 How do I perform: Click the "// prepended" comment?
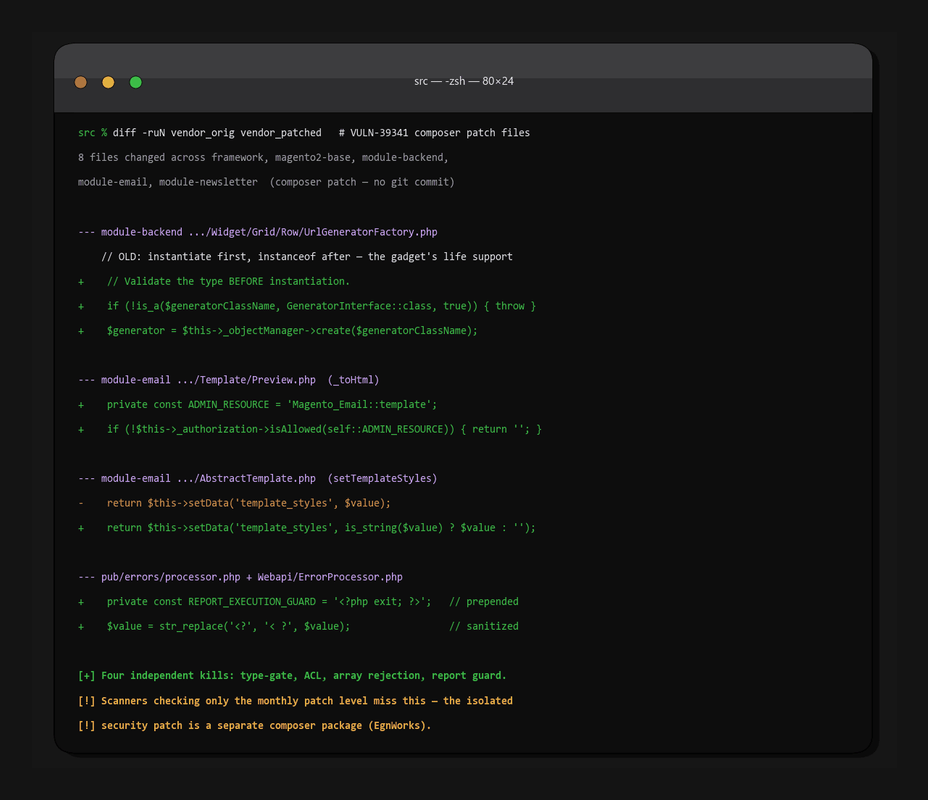(x=484, y=602)
